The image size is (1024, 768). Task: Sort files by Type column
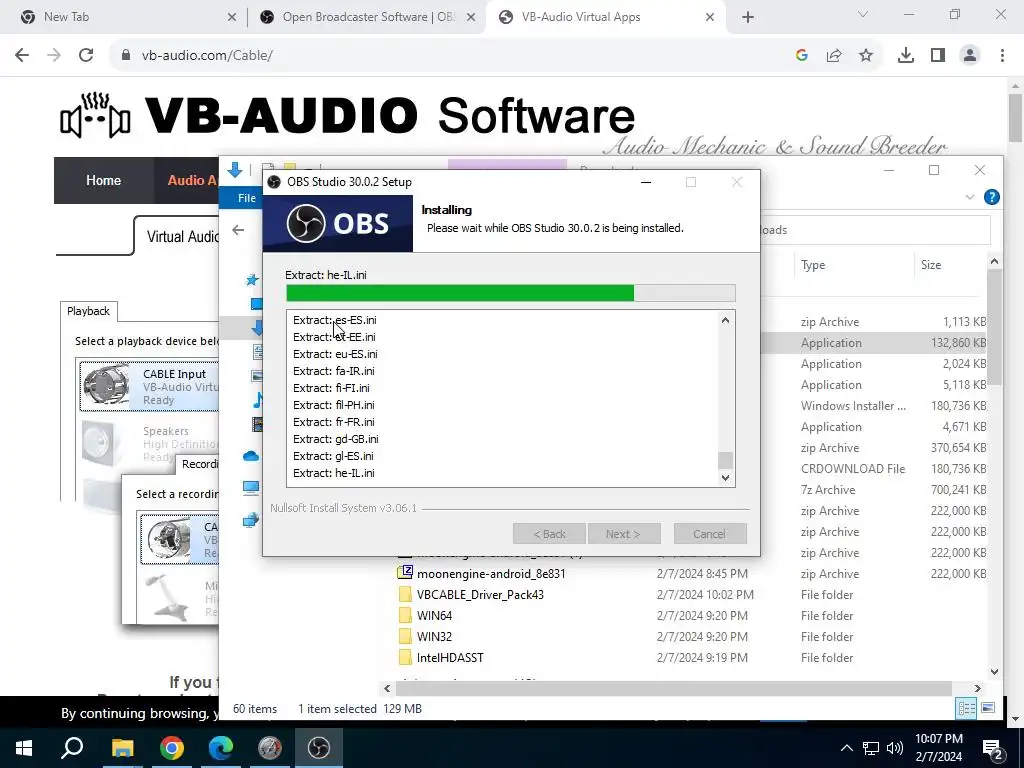(x=813, y=264)
